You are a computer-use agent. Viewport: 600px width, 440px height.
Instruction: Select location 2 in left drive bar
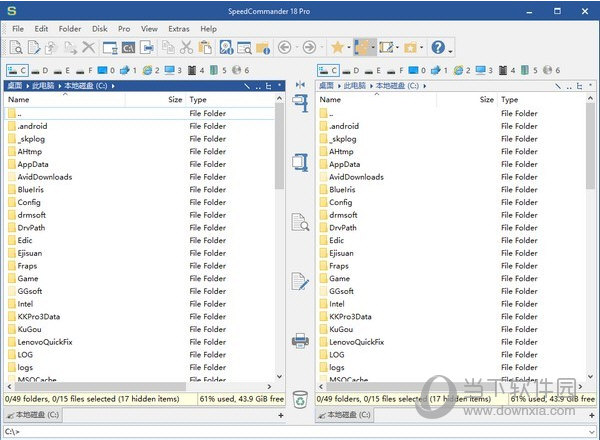(151, 70)
